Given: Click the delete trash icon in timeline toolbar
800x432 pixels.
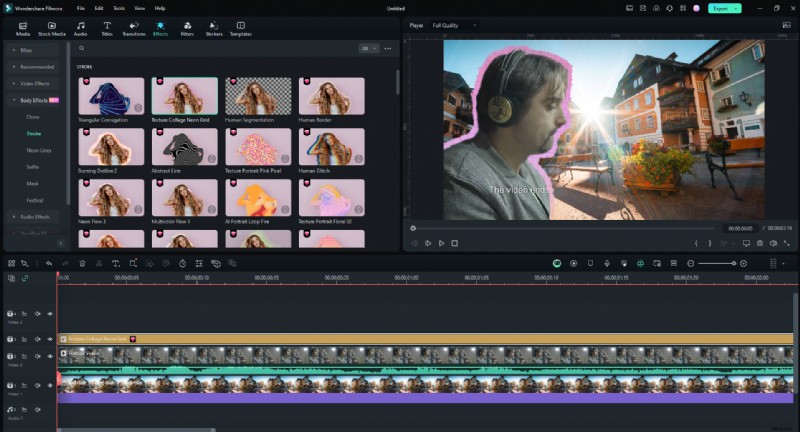Looking at the screenshot, I should 82,263.
